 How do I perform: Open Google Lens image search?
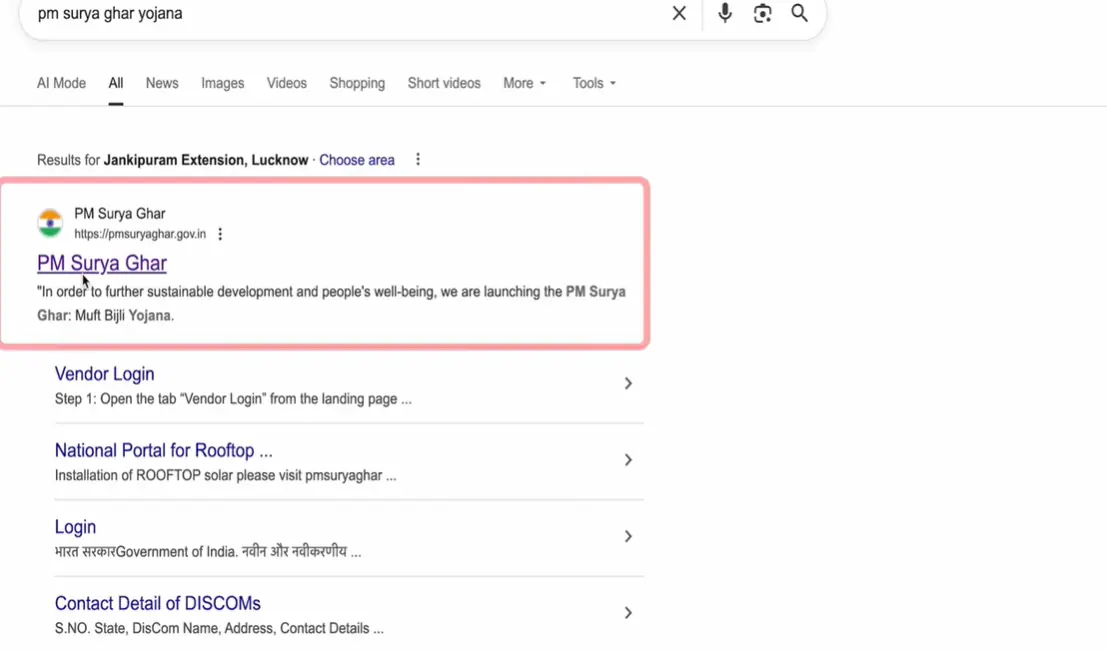(x=762, y=13)
